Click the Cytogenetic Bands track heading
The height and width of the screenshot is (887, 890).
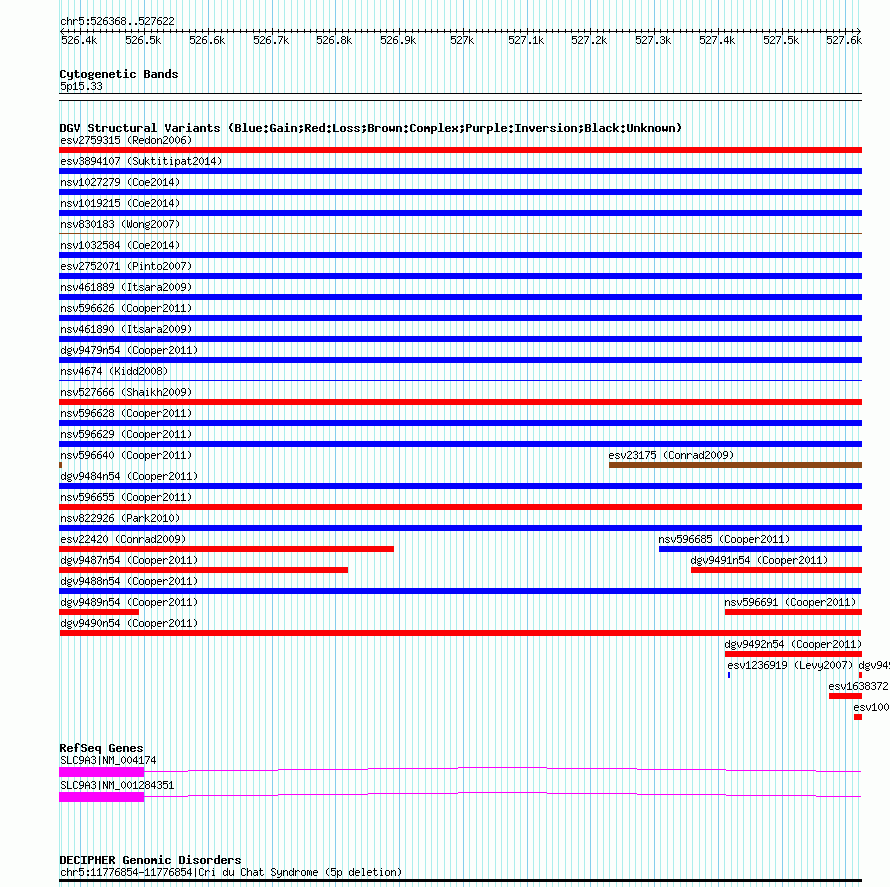119,74
